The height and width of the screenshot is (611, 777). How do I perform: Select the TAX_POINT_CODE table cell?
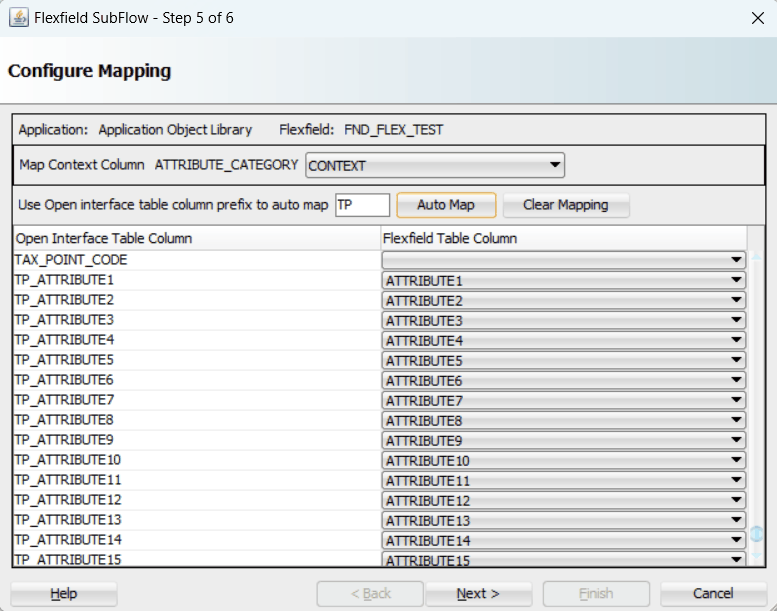[x=196, y=260]
